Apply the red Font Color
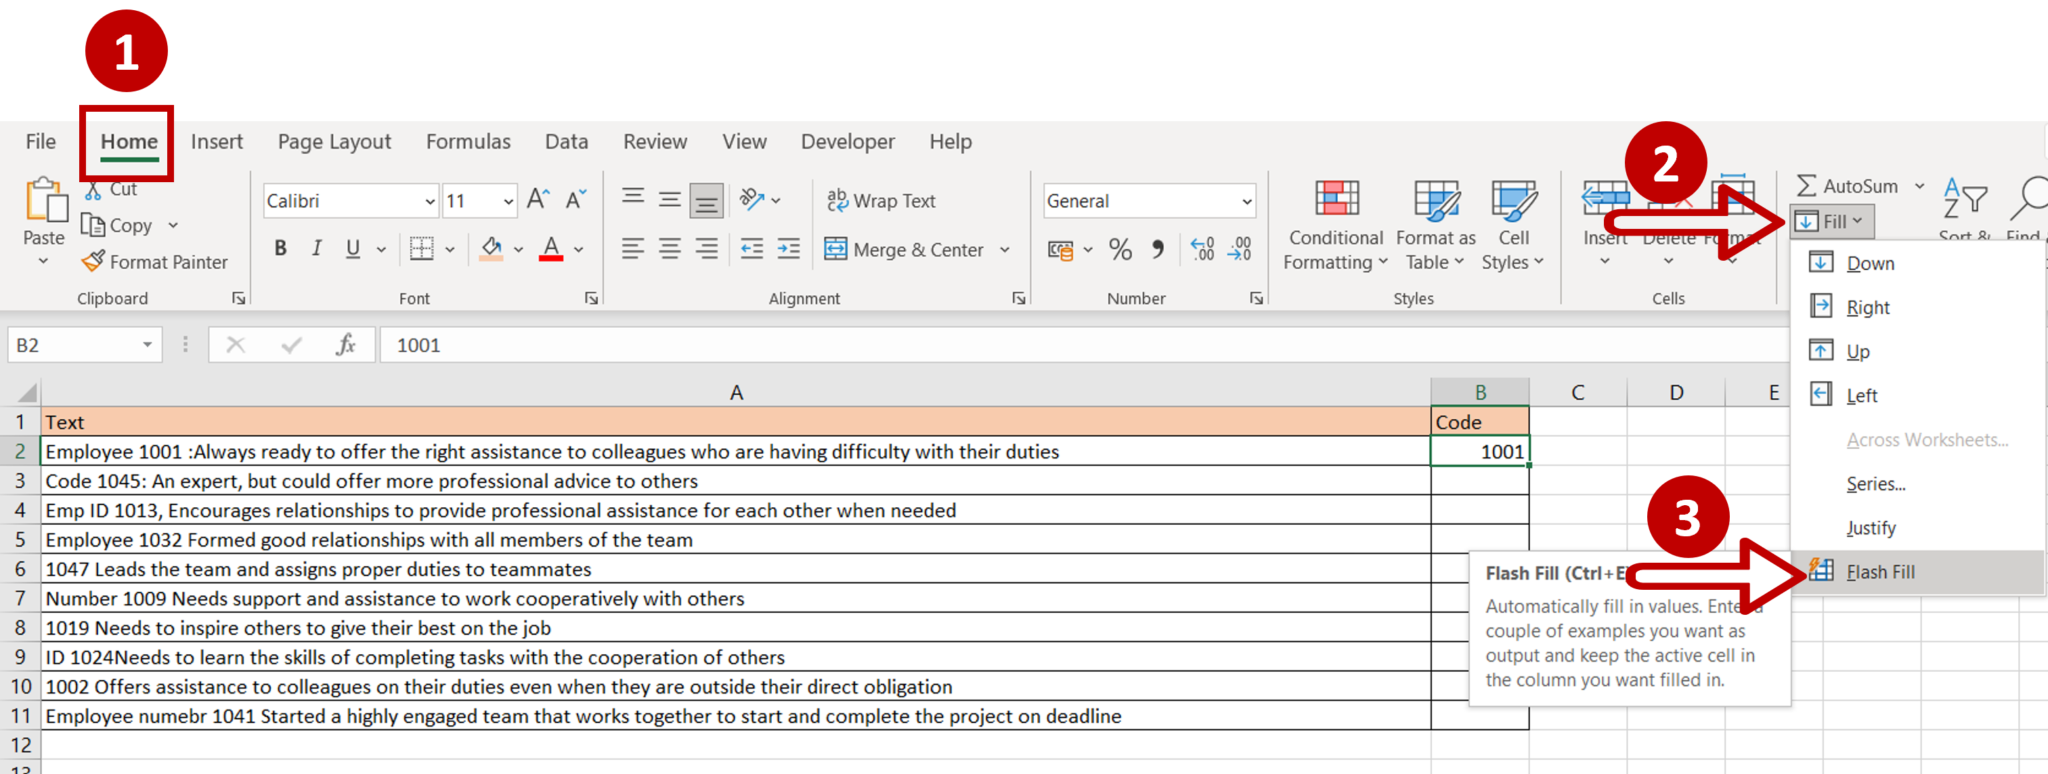This screenshot has width=2048, height=774. tap(551, 248)
